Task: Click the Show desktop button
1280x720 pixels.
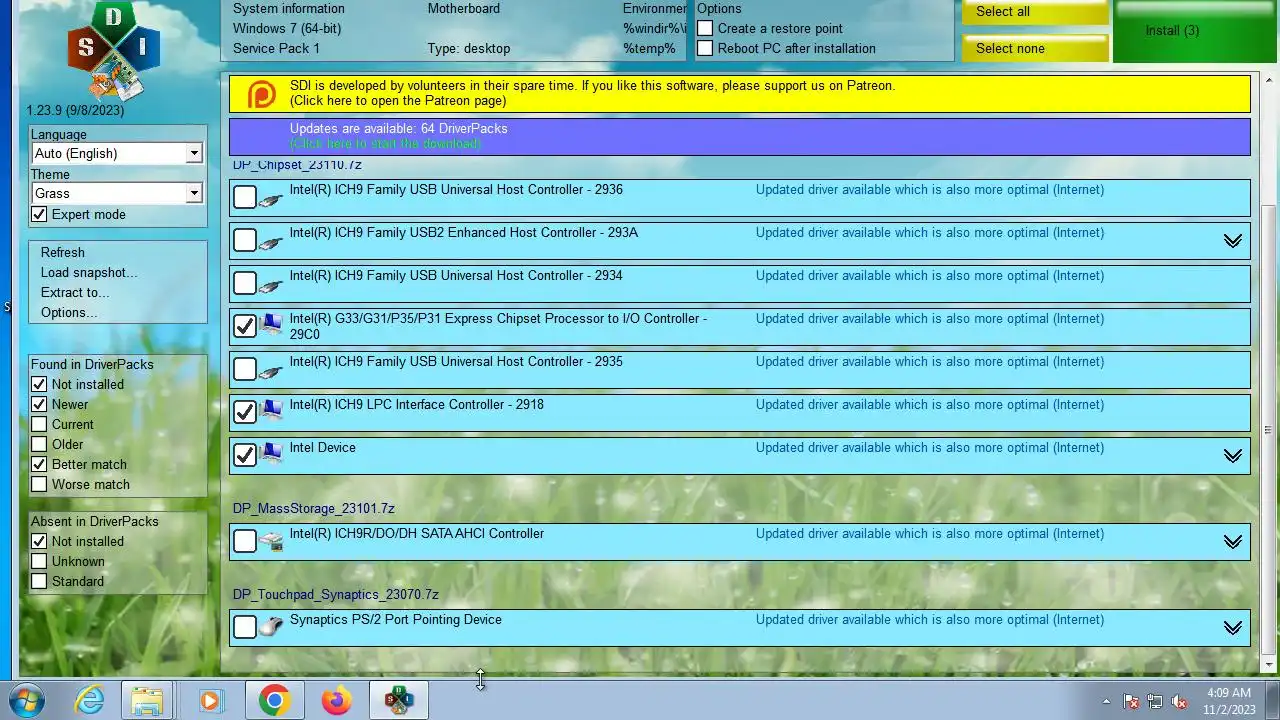Action: (x=1272, y=700)
